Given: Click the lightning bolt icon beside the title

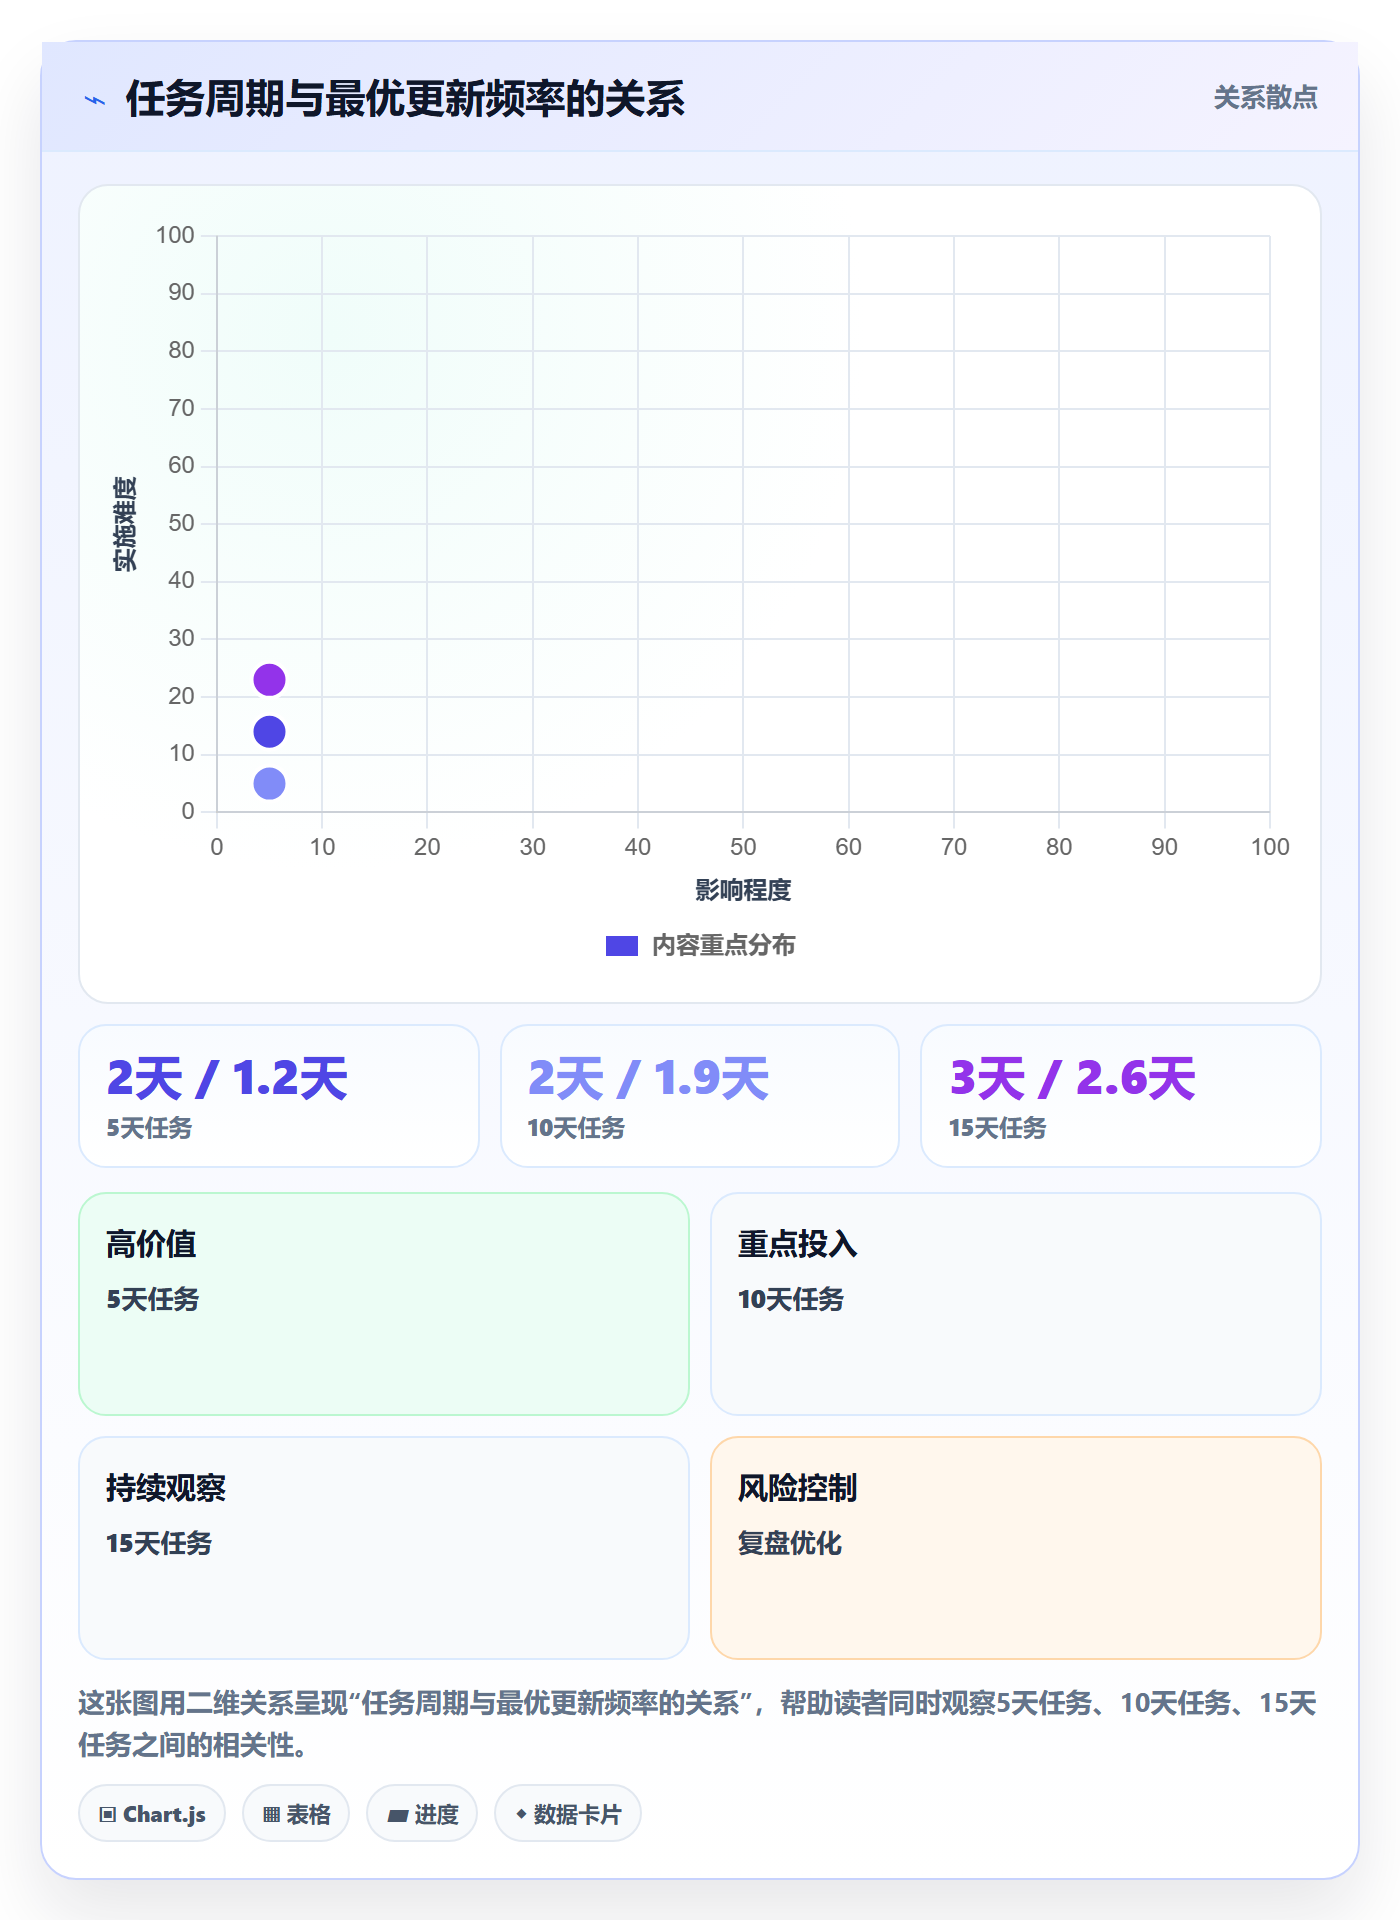Looking at the screenshot, I should [95, 100].
